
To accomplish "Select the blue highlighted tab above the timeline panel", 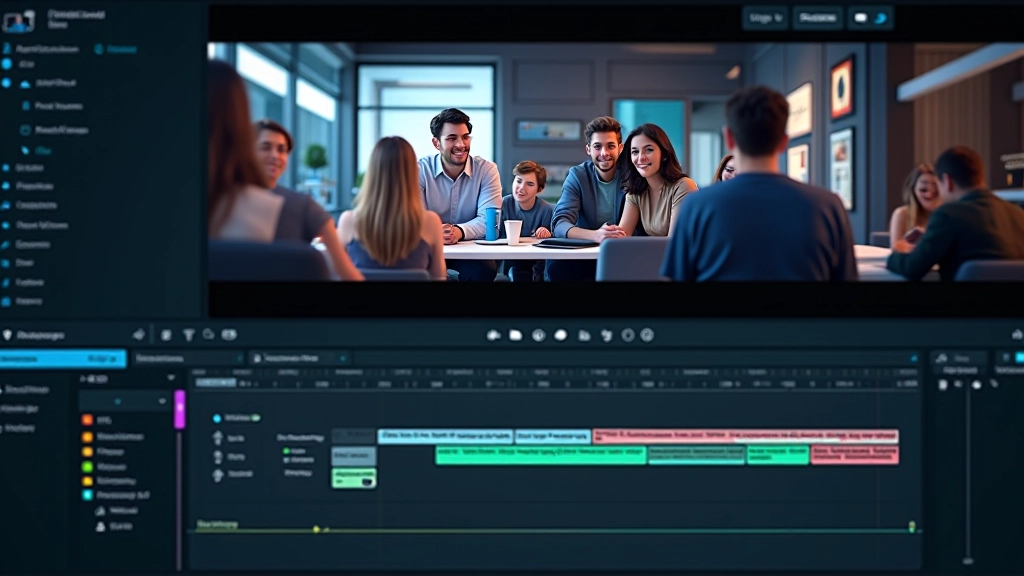I will pyautogui.click(x=63, y=359).
